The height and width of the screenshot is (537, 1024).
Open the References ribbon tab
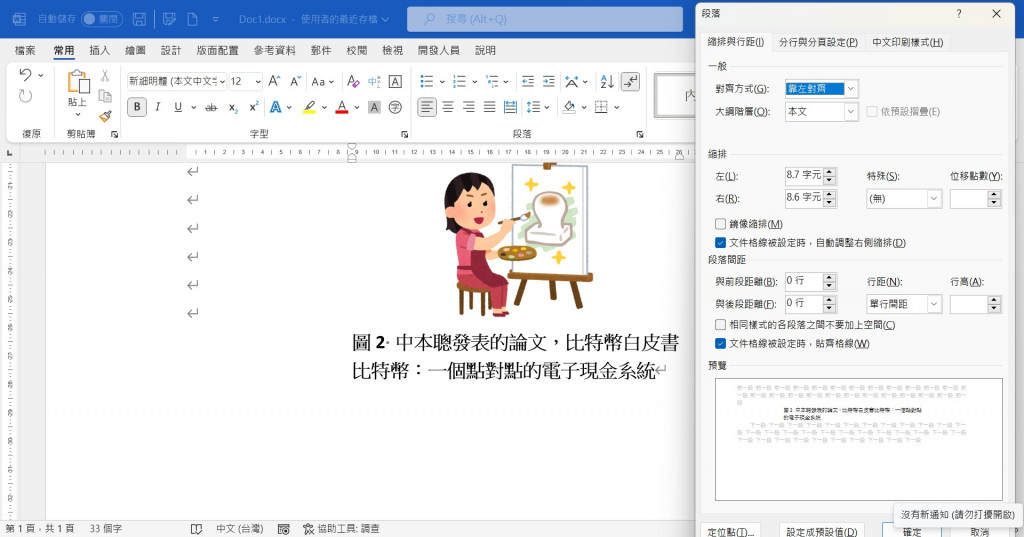pyautogui.click(x=274, y=50)
